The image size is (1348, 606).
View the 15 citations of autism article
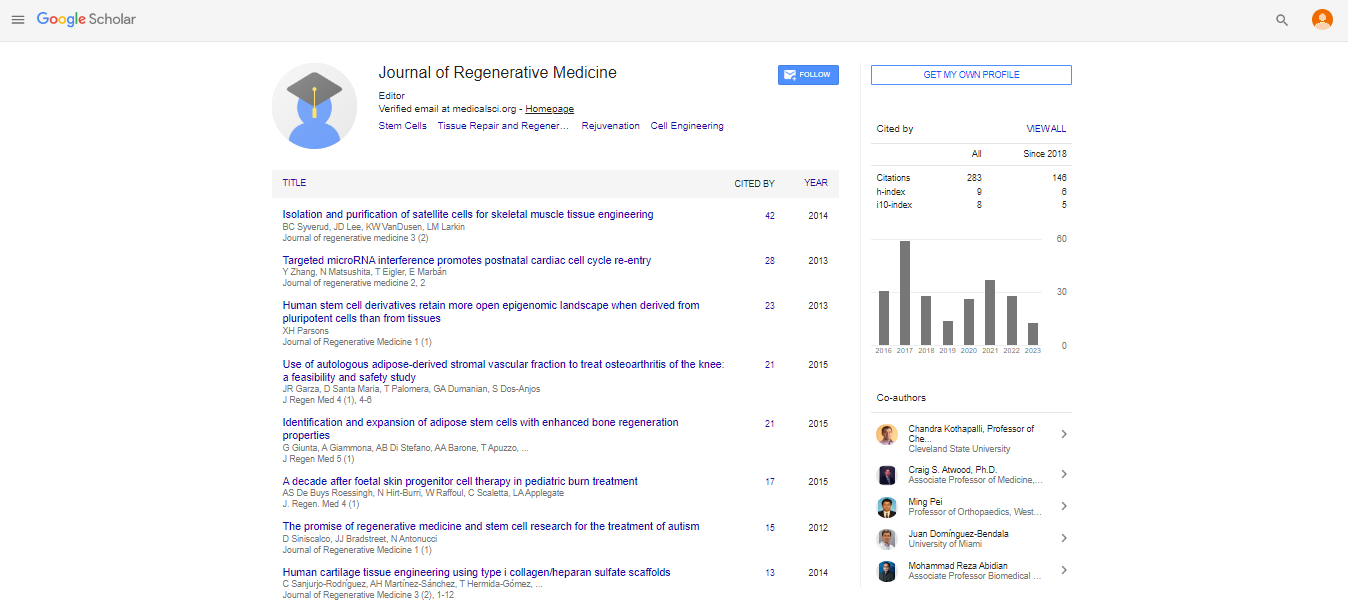[x=769, y=528]
